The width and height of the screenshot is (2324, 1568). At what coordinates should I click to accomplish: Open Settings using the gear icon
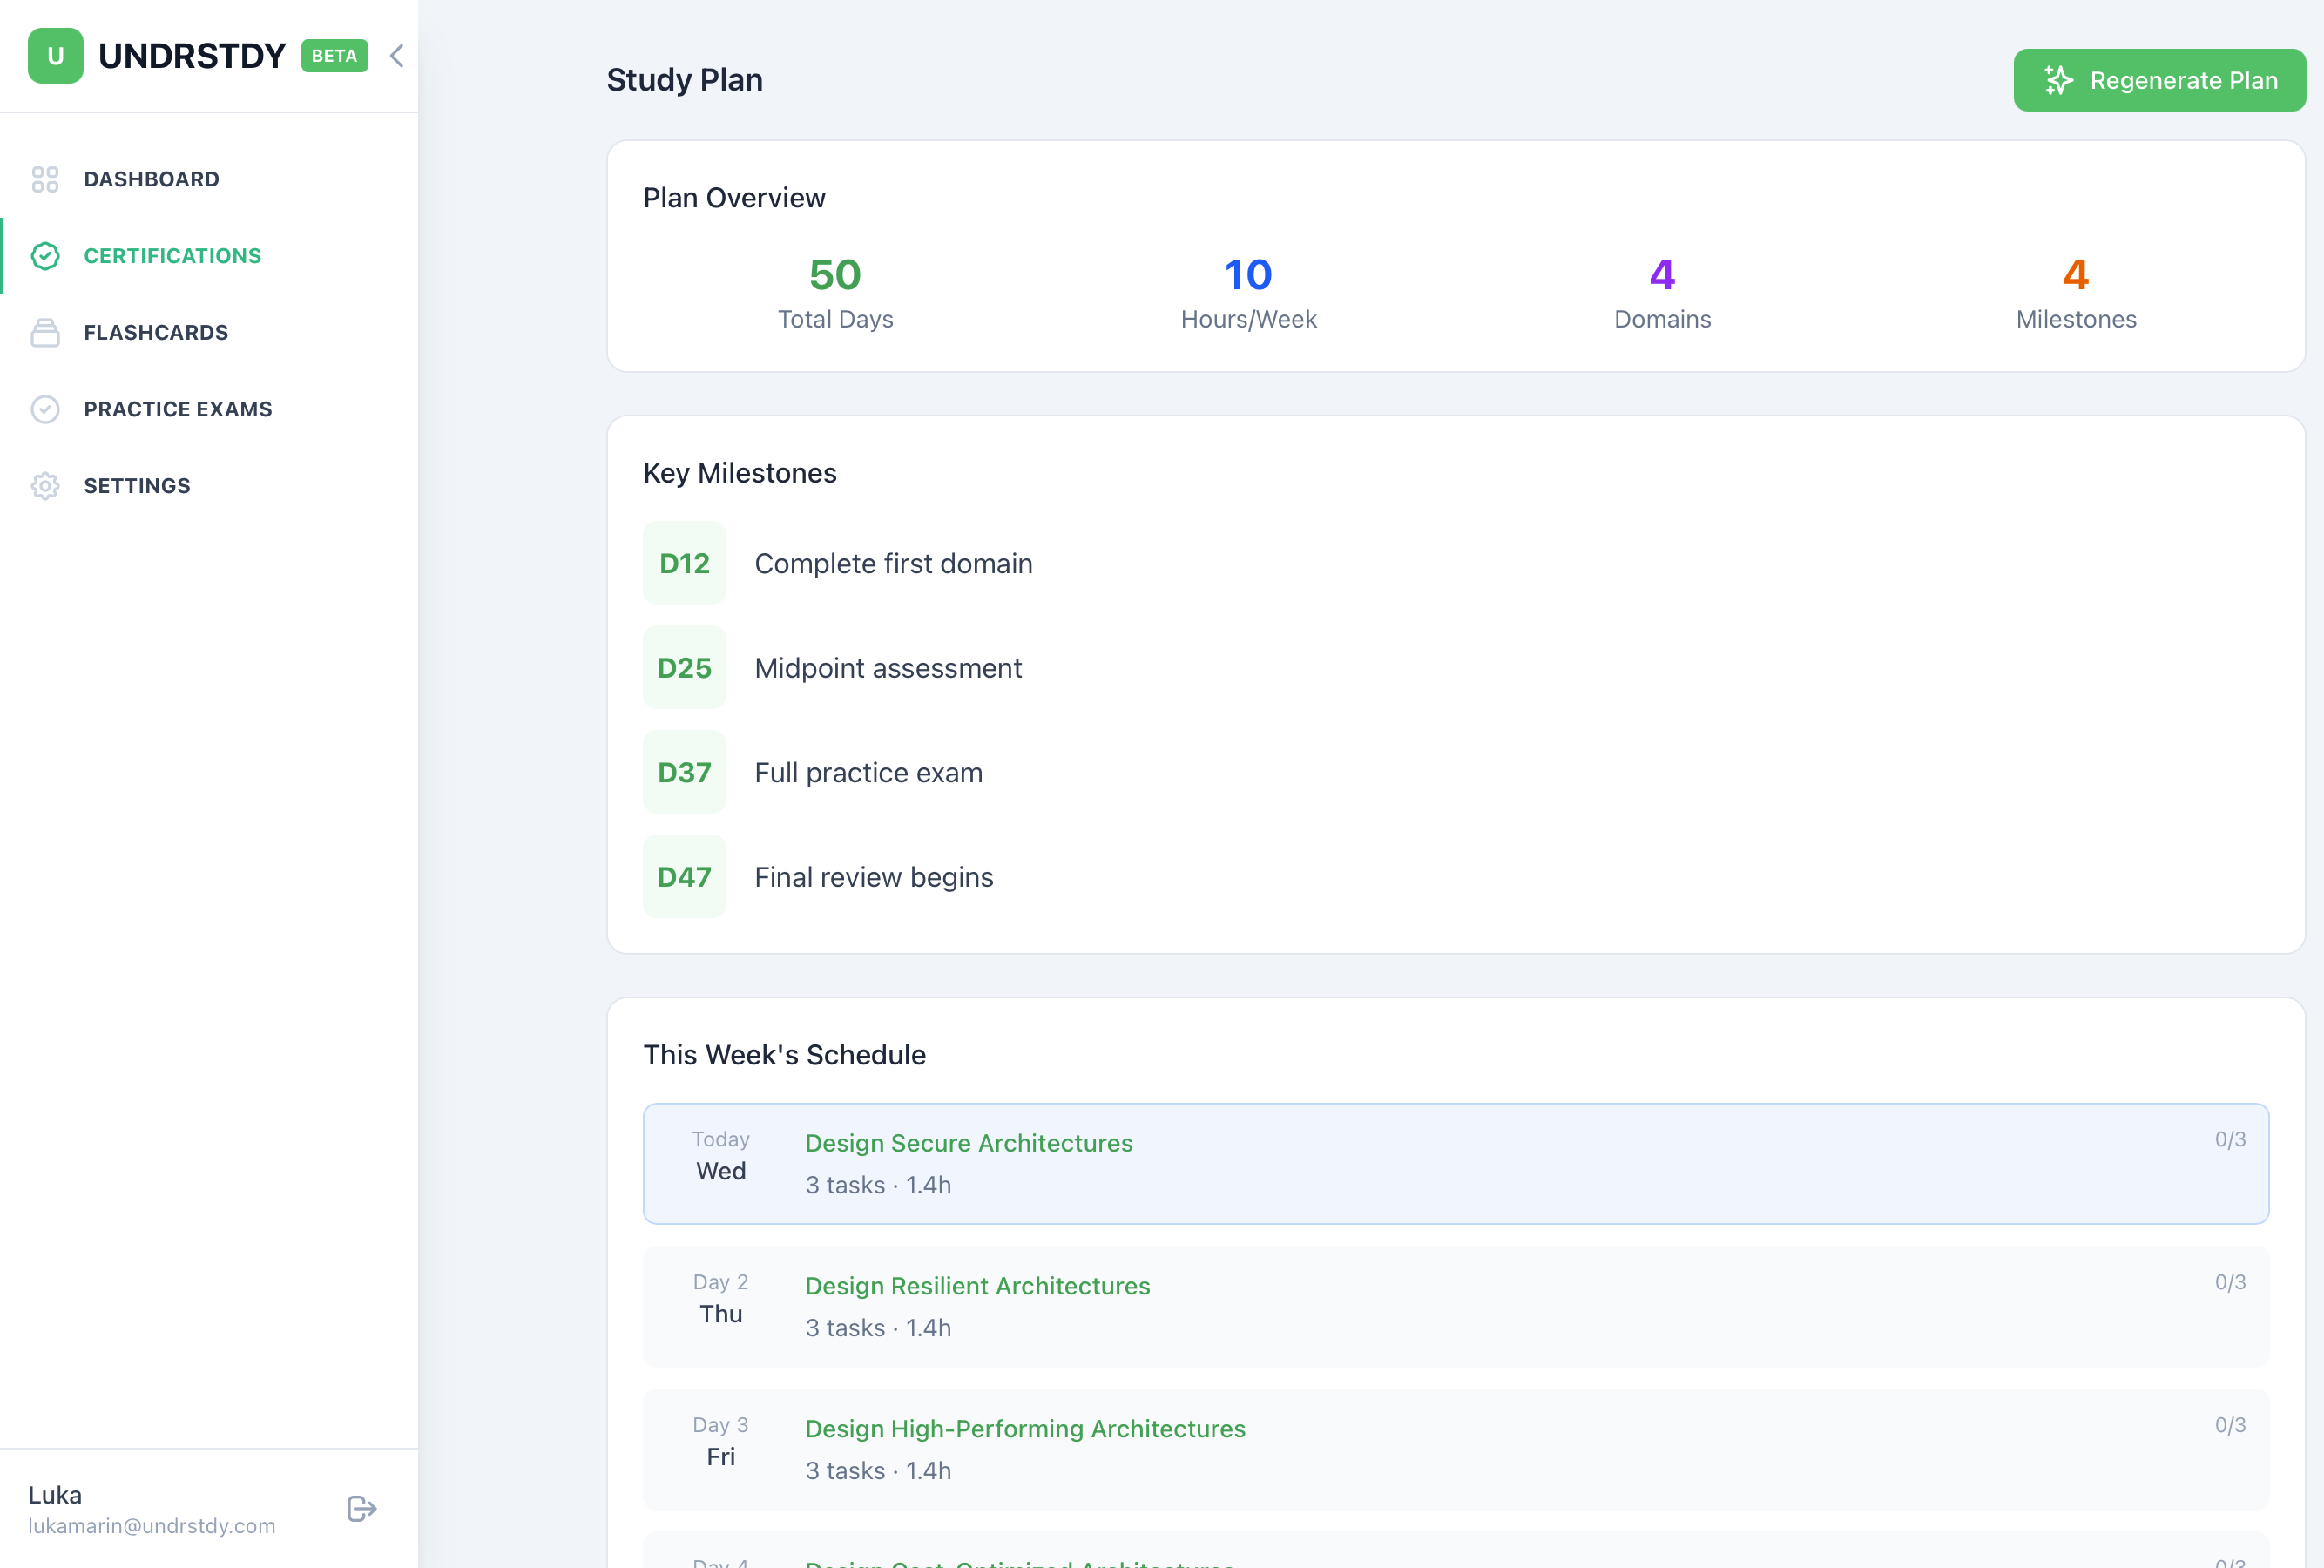point(45,486)
